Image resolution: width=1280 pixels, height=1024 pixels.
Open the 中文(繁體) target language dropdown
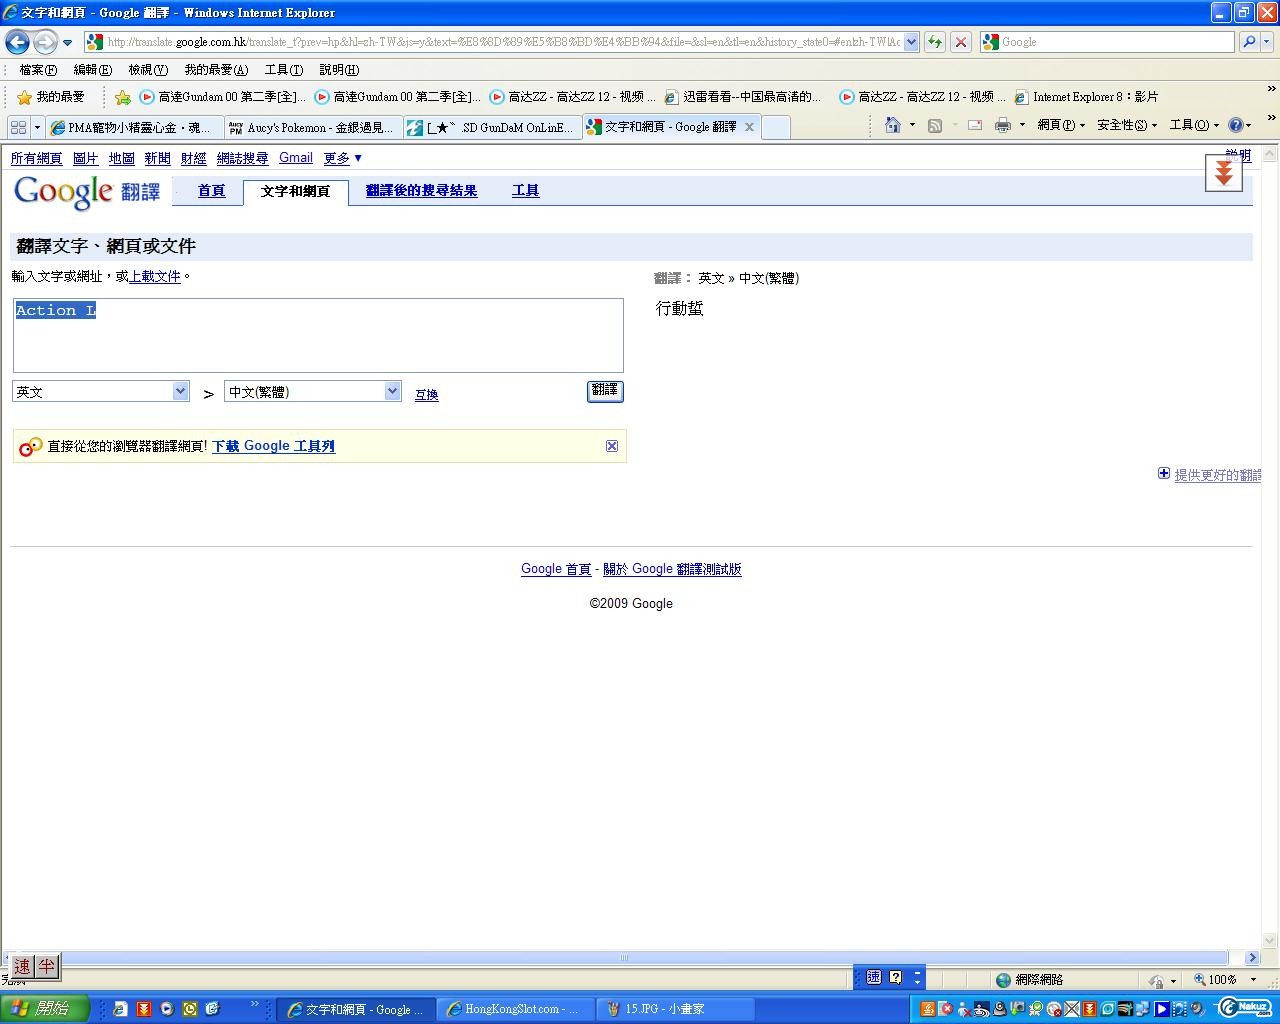coord(312,391)
